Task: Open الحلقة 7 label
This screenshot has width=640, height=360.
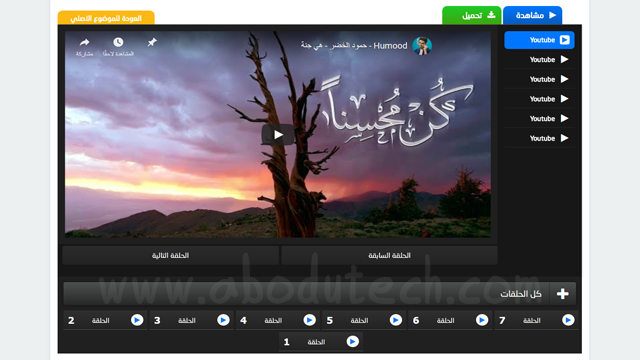Action: pos(532,320)
